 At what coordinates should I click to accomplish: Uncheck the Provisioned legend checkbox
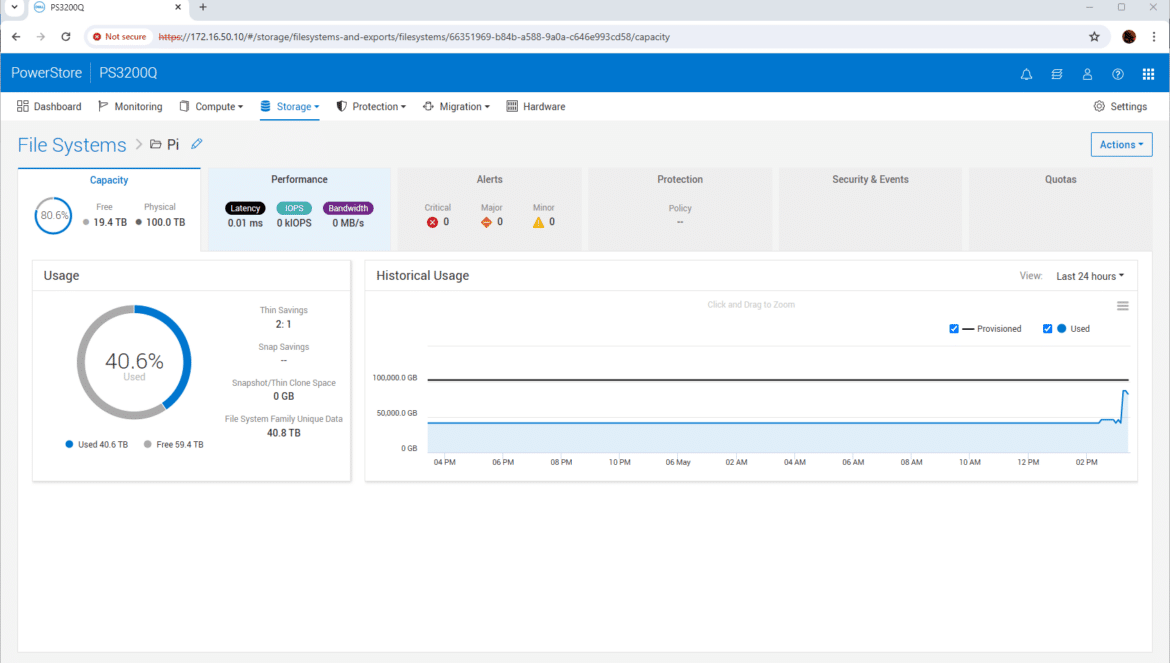(954, 329)
